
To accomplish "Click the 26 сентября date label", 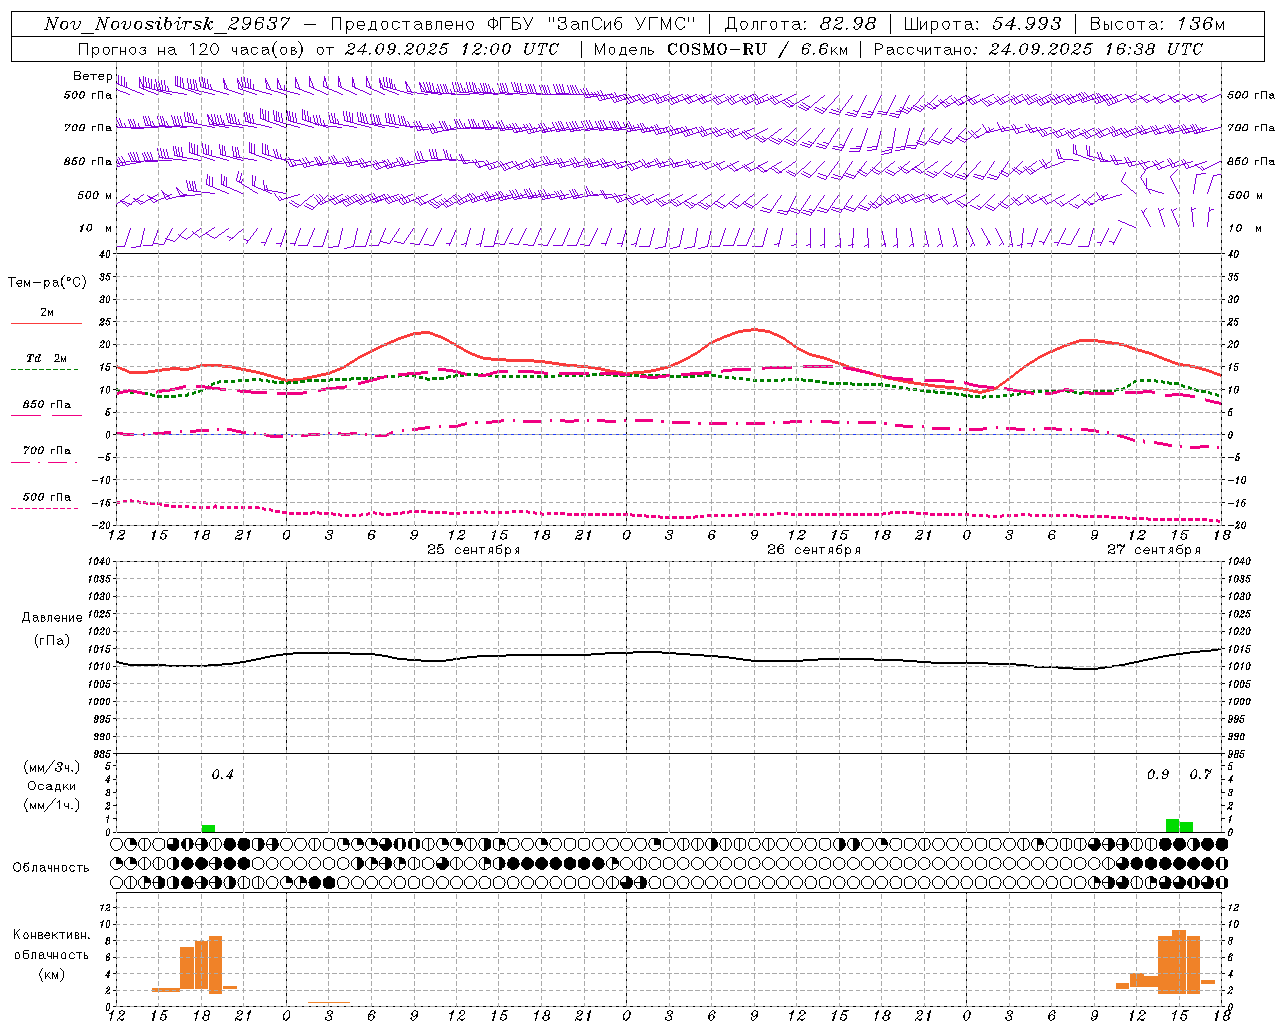I will pos(814,550).
